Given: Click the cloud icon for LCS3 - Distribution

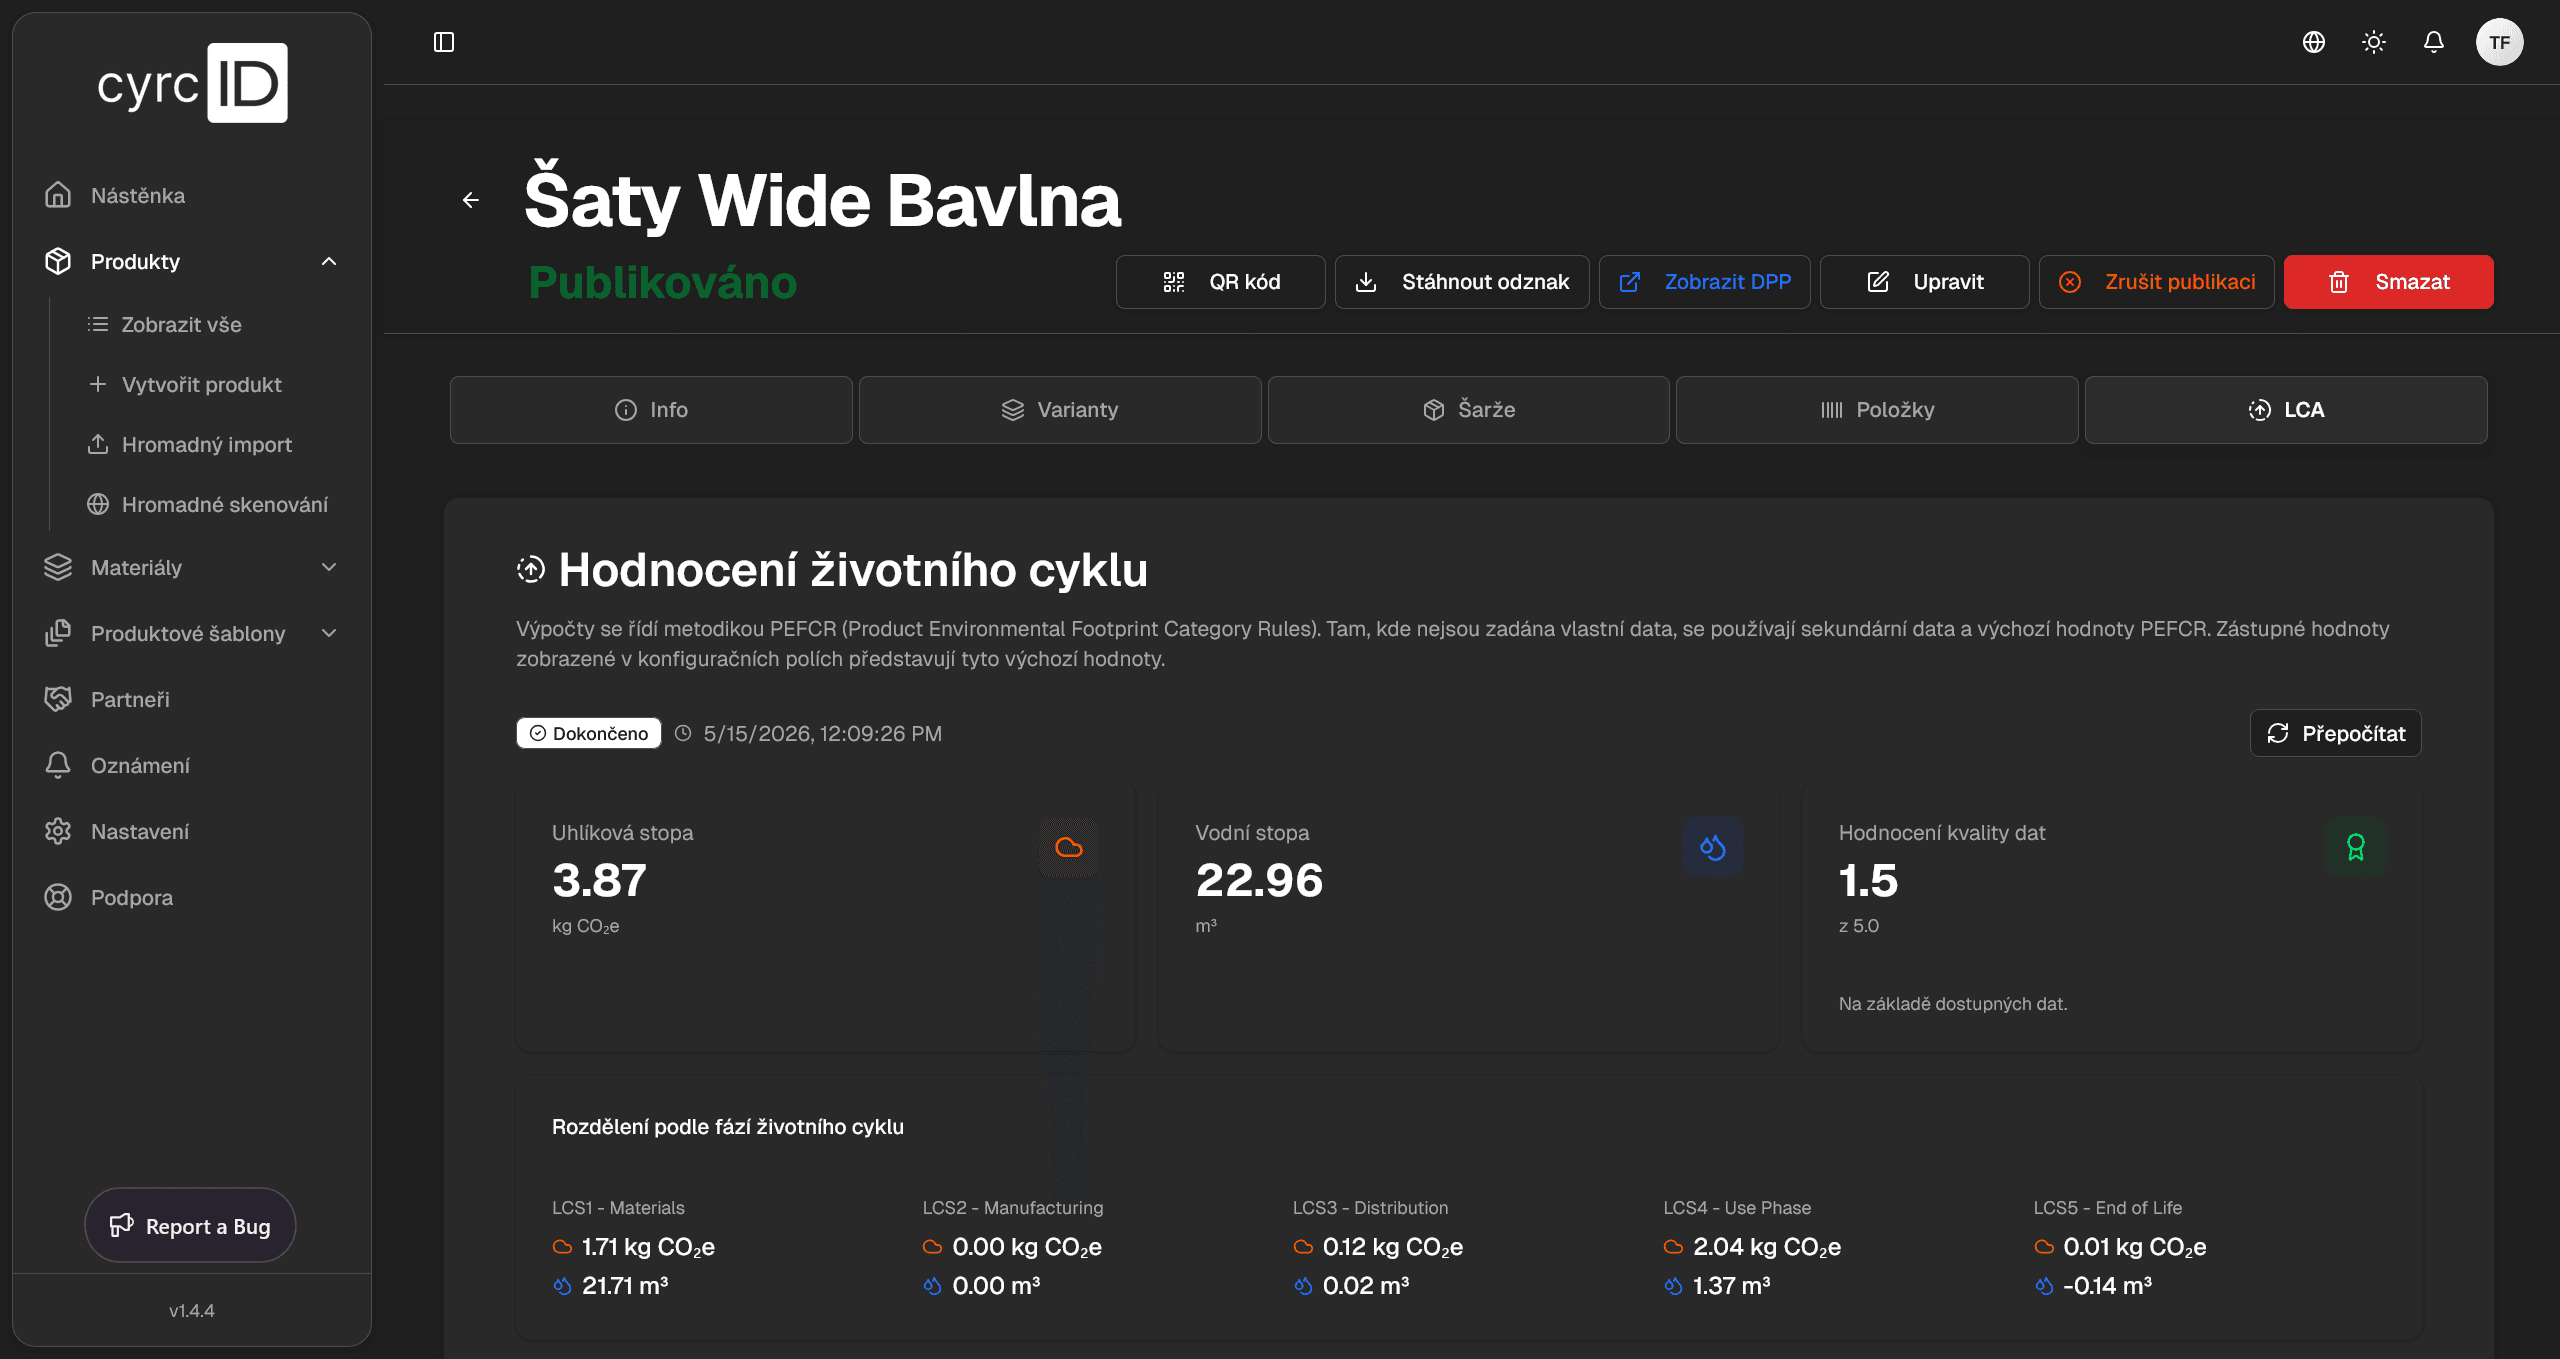Looking at the screenshot, I should [1303, 1247].
